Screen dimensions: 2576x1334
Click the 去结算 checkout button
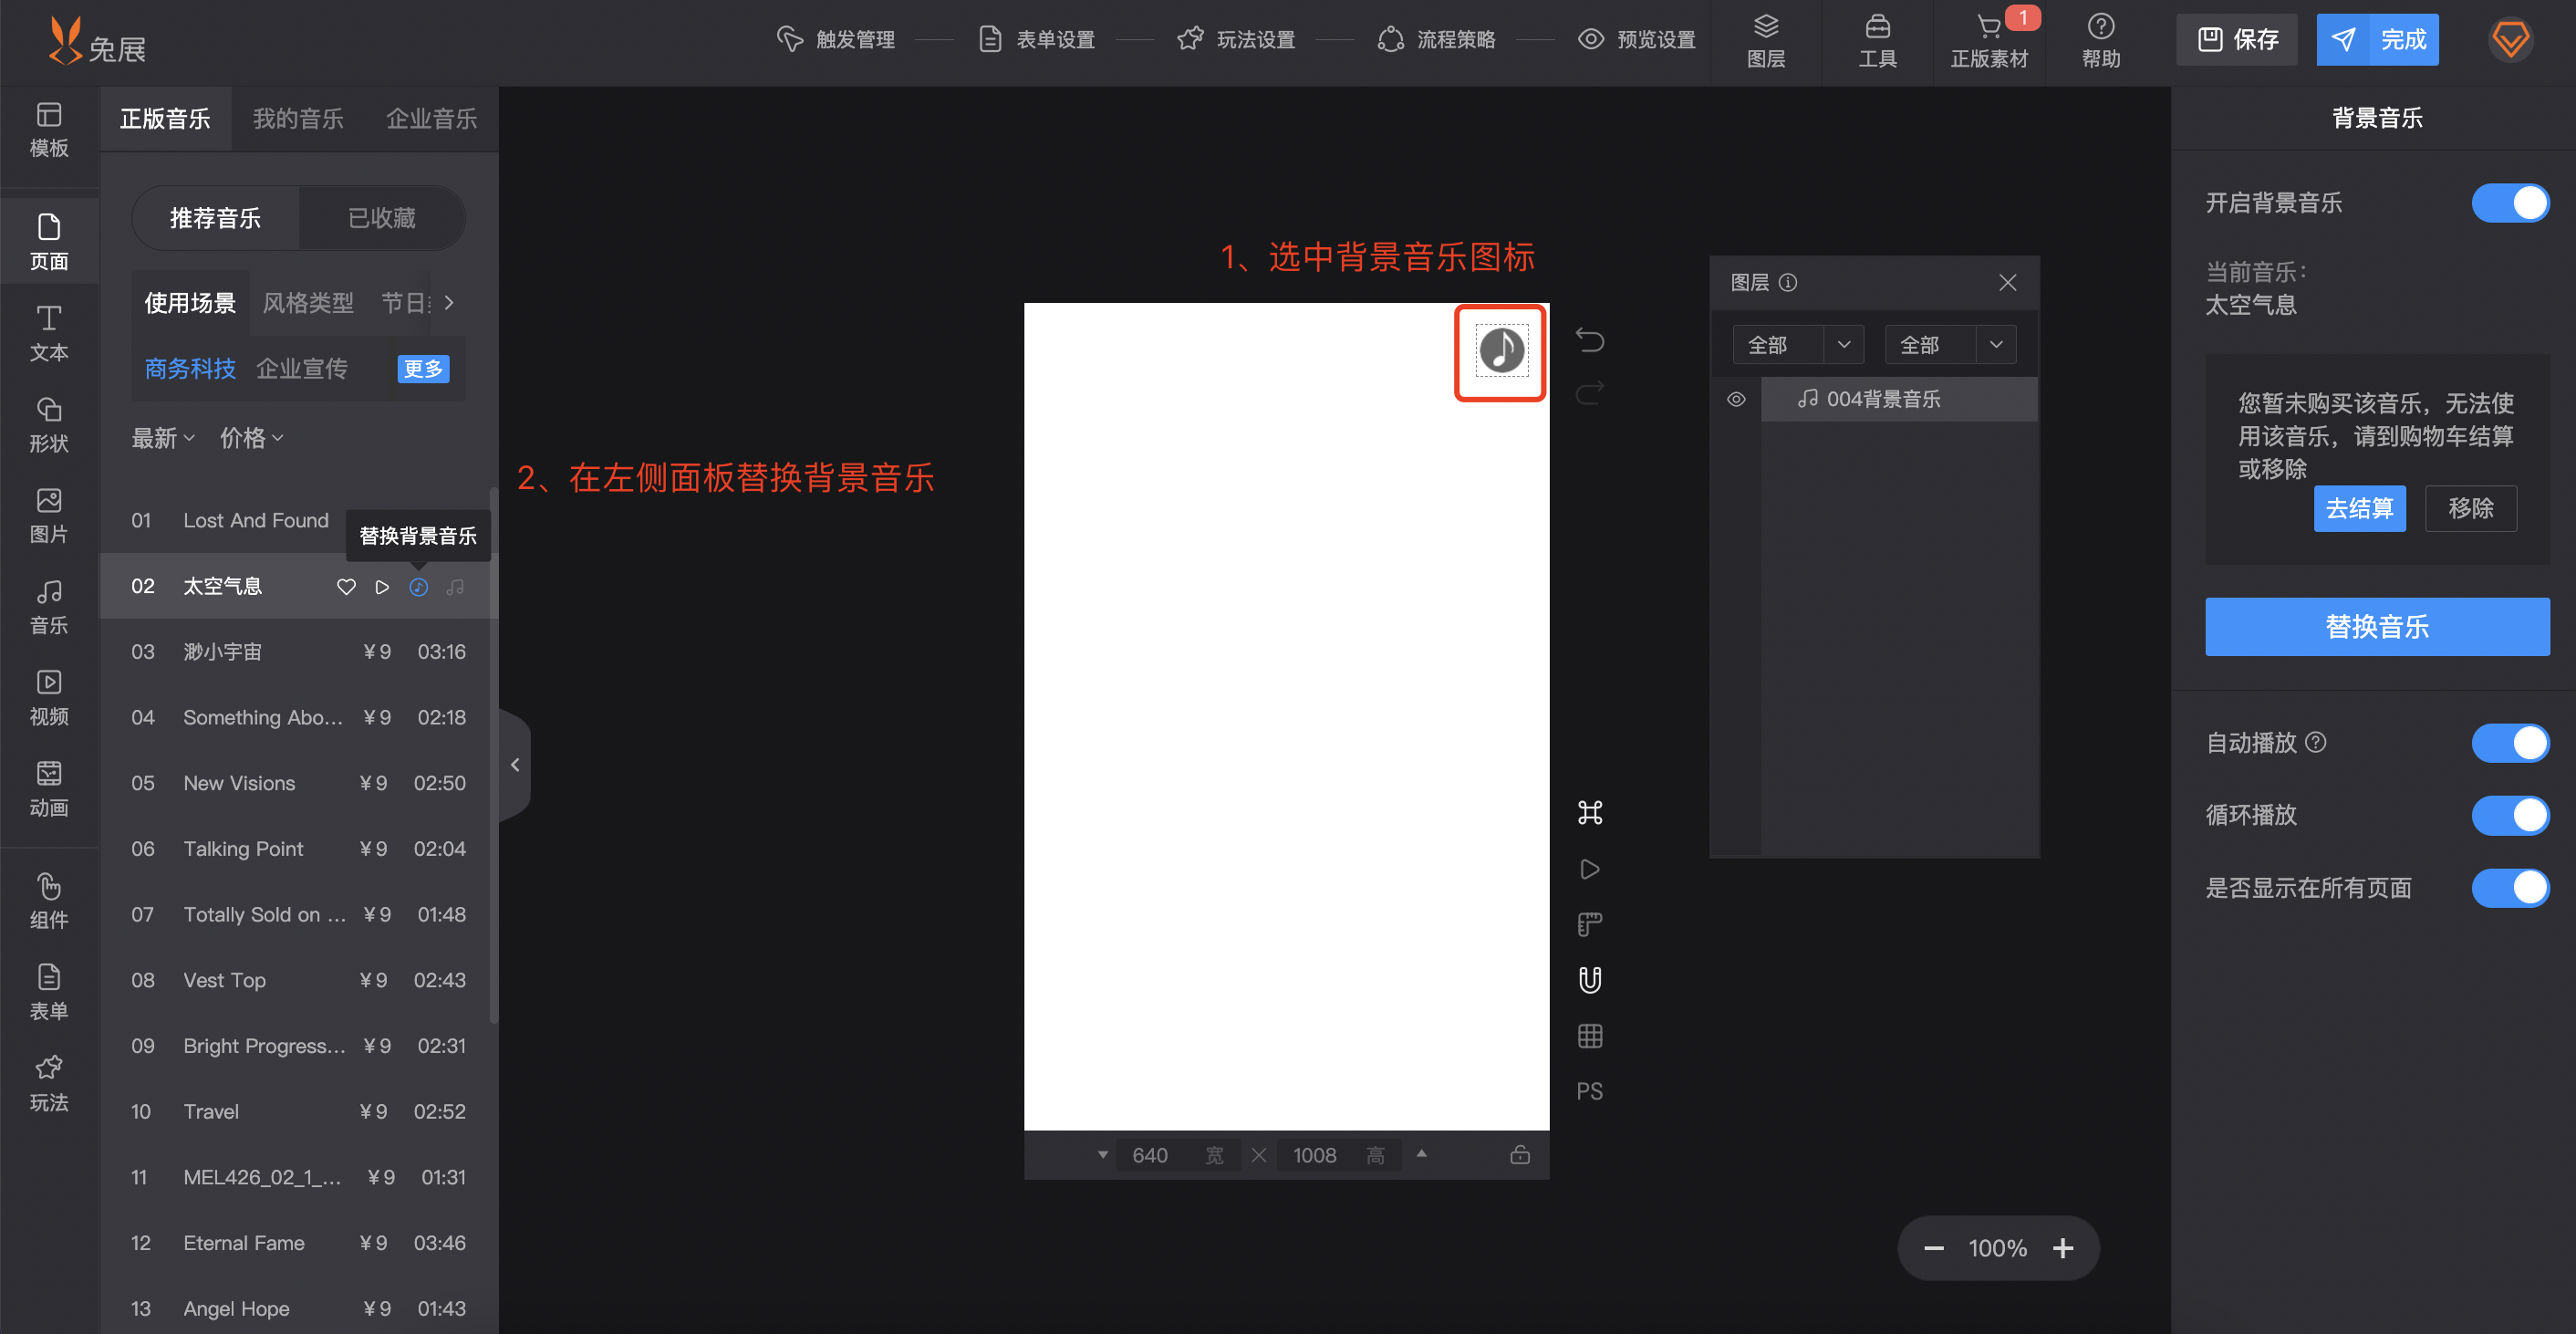pos(2359,508)
